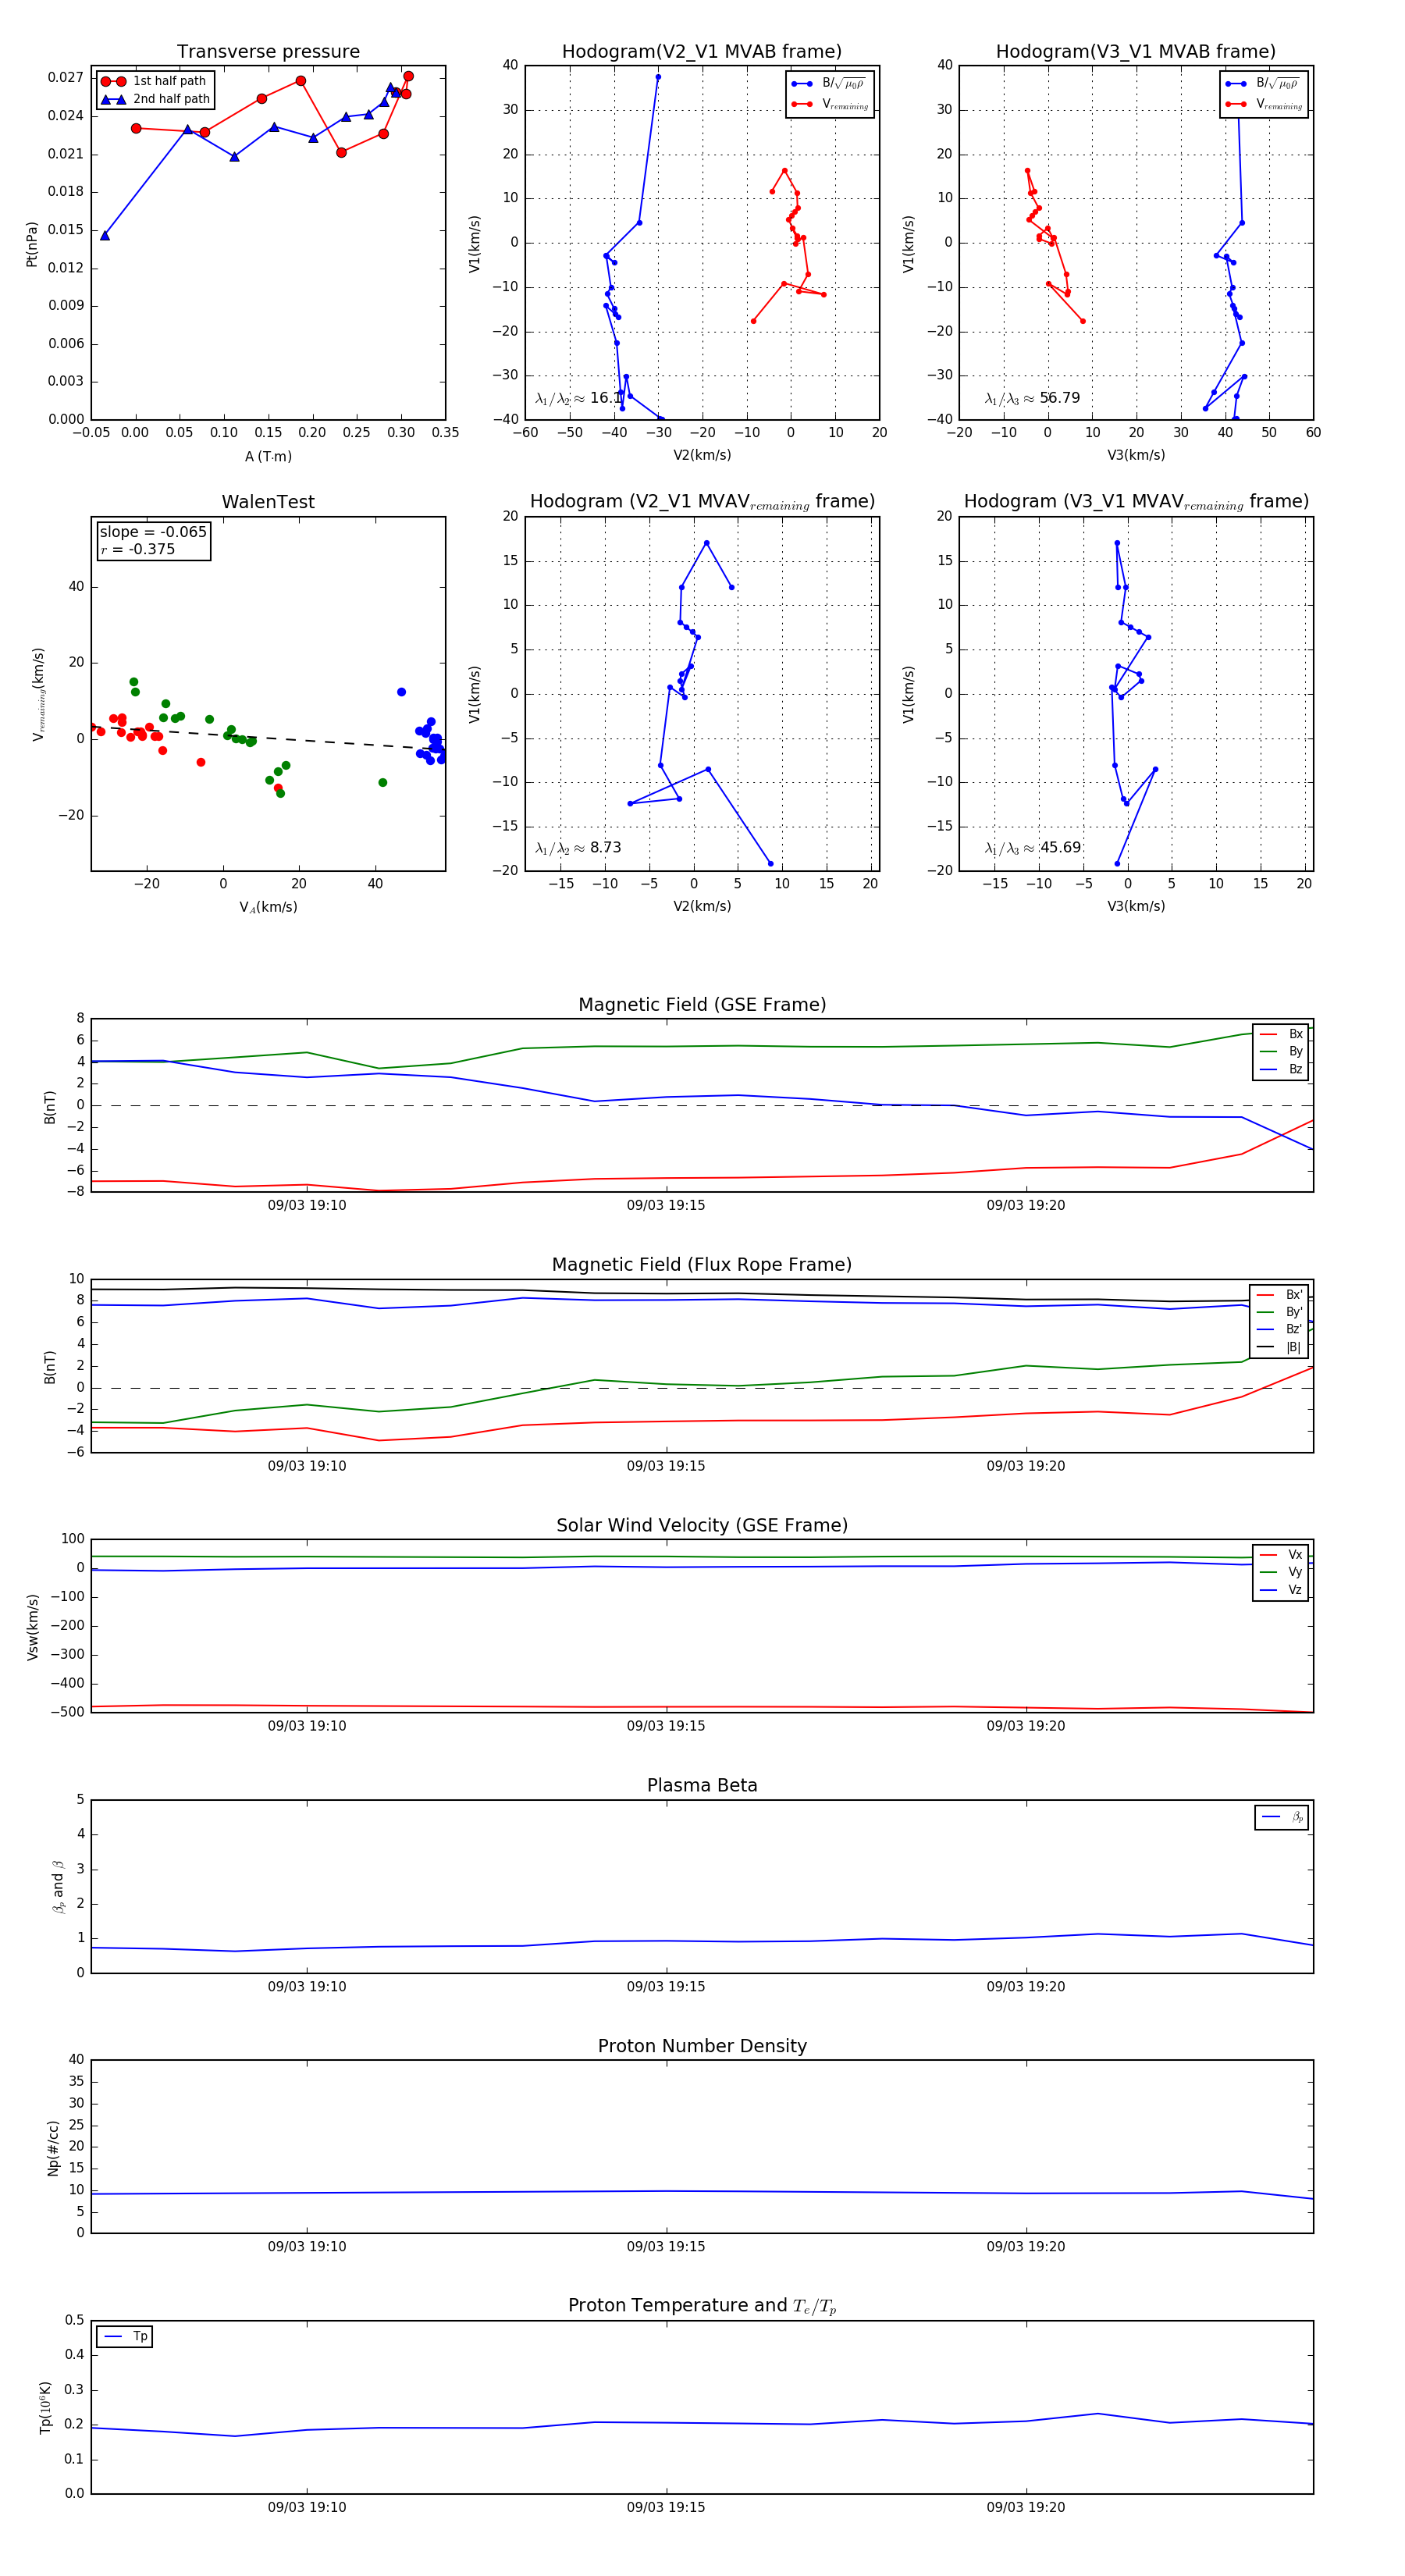This screenshot has width=1405, height=2576.
Task: Click the 'A (T·m)' axis label
Action: coord(268,456)
